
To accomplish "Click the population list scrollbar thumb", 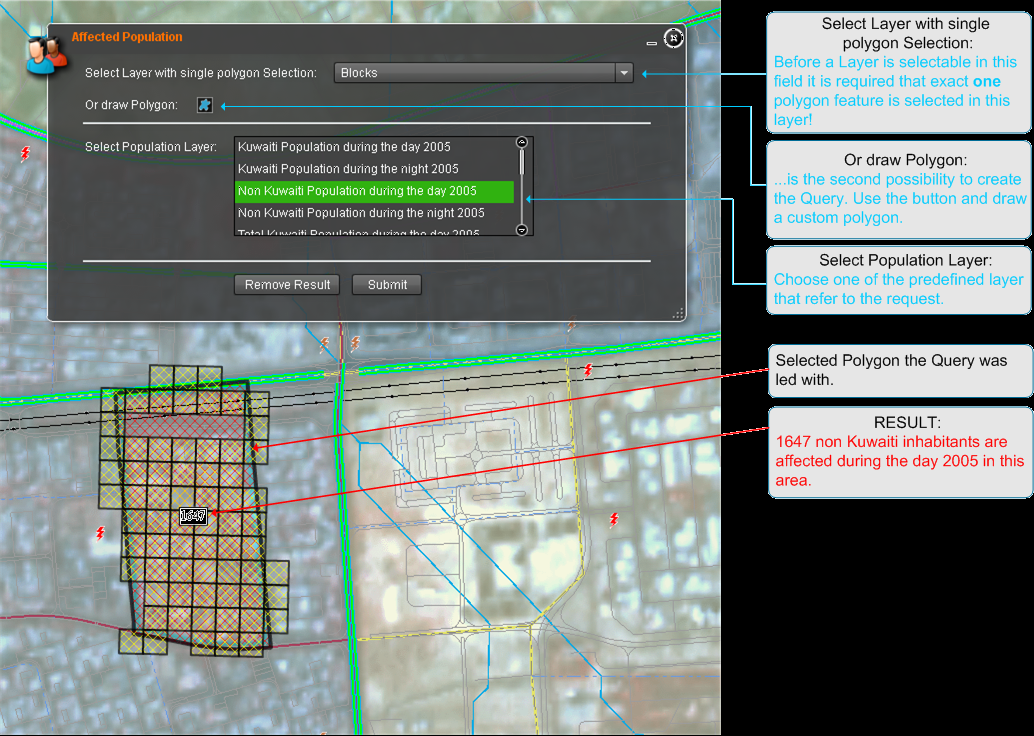I will coord(521,161).
